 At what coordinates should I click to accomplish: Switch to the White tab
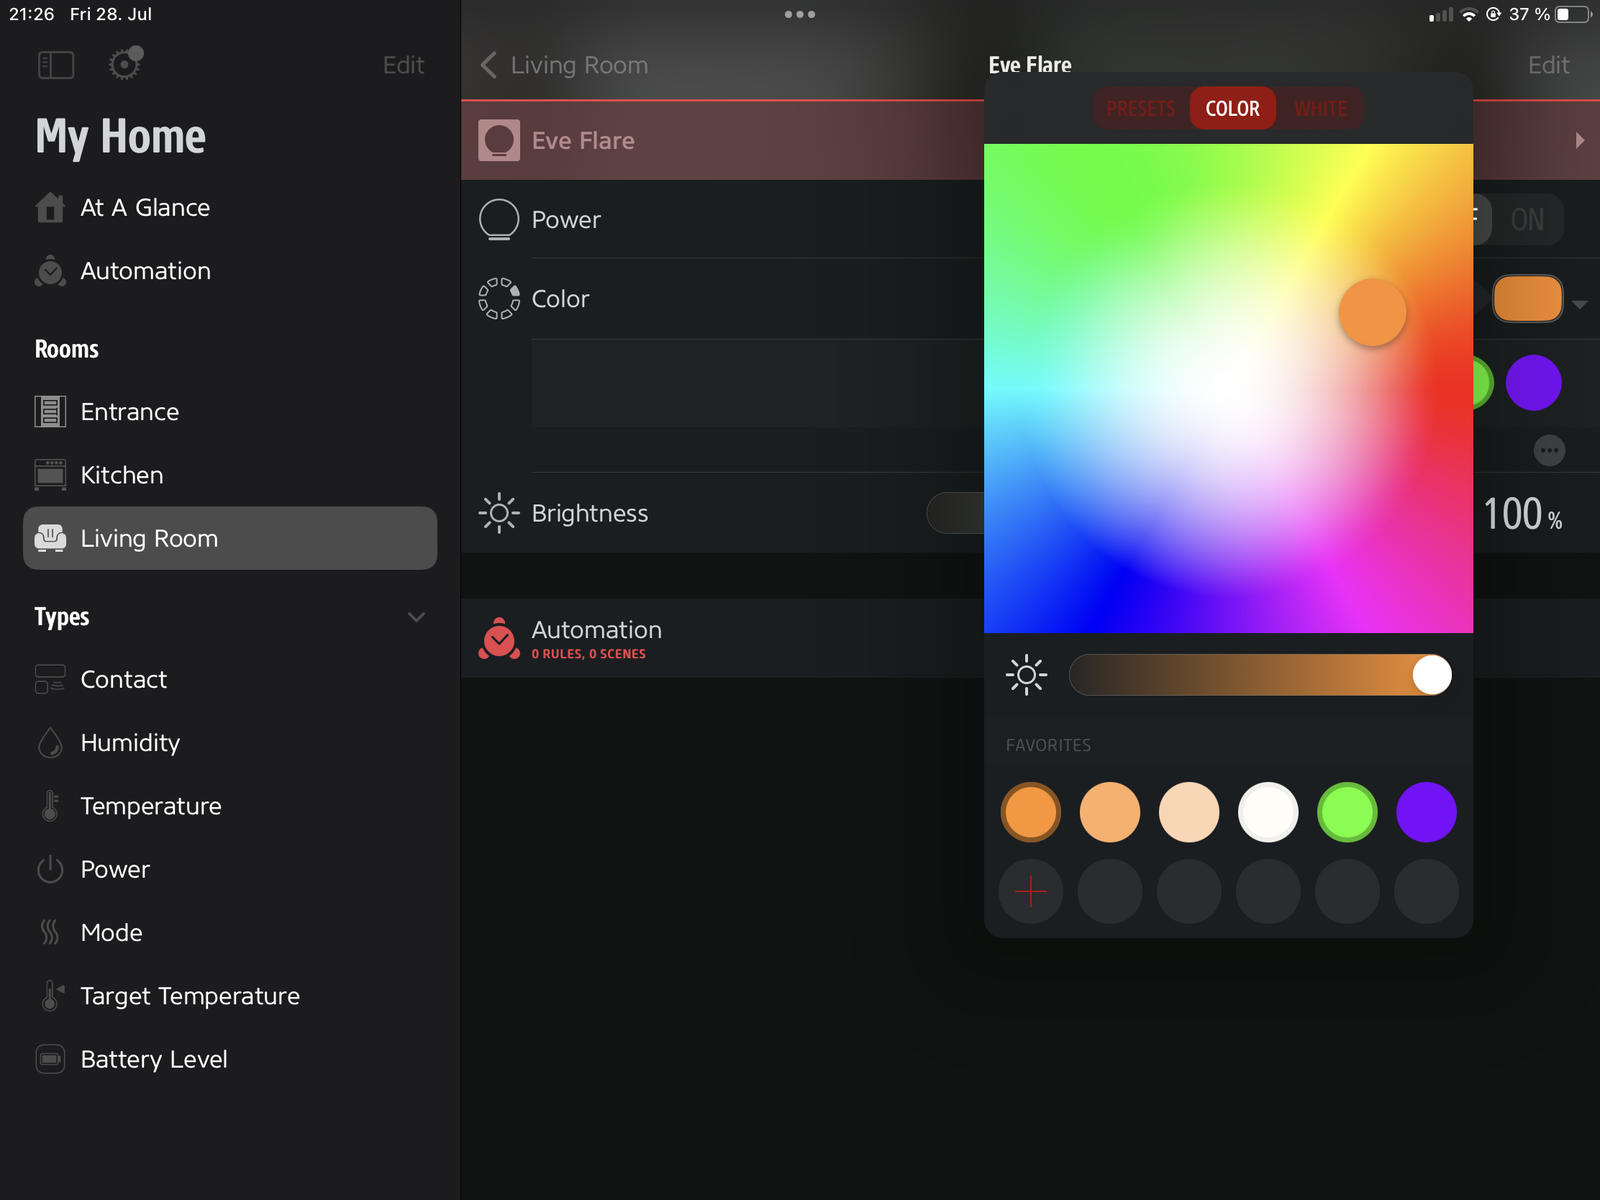pyautogui.click(x=1320, y=109)
